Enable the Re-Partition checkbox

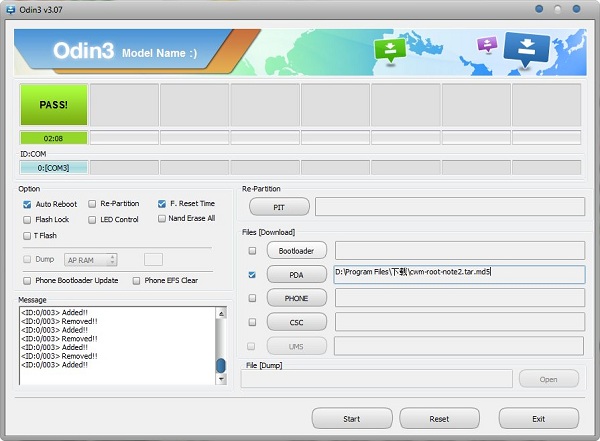click(x=92, y=204)
